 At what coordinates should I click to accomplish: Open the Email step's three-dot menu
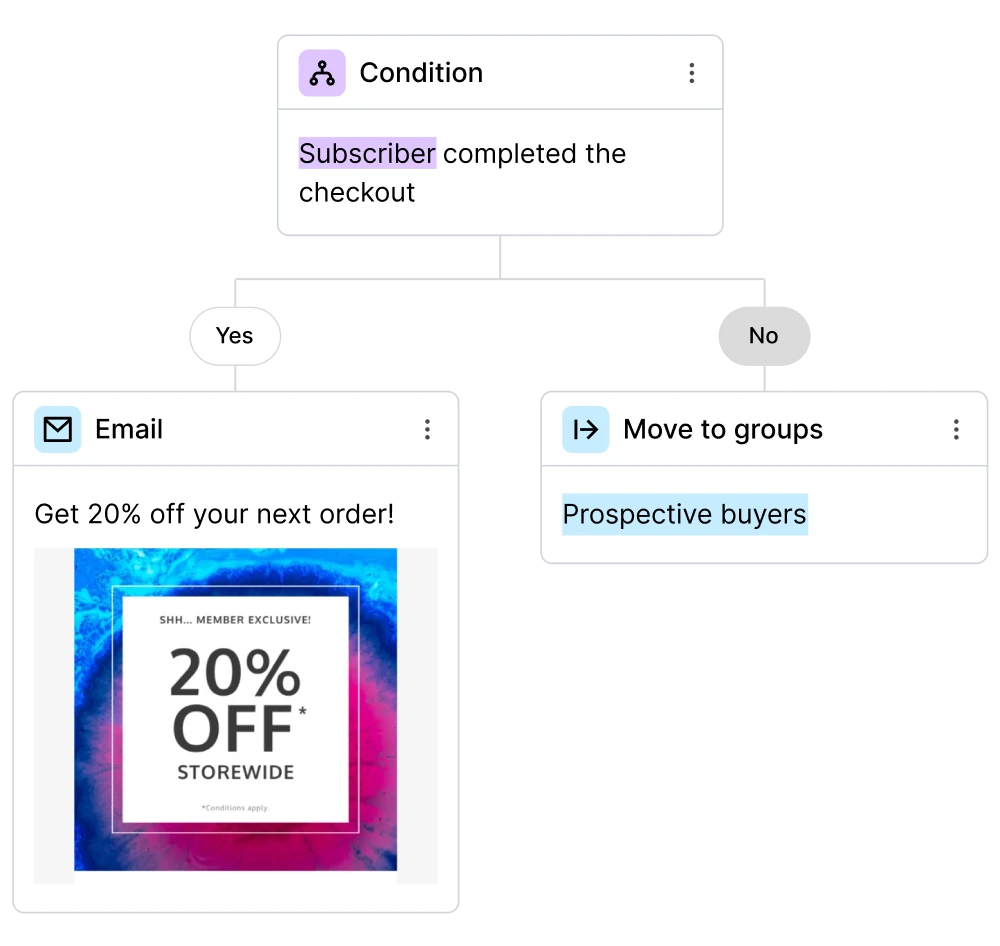click(427, 429)
